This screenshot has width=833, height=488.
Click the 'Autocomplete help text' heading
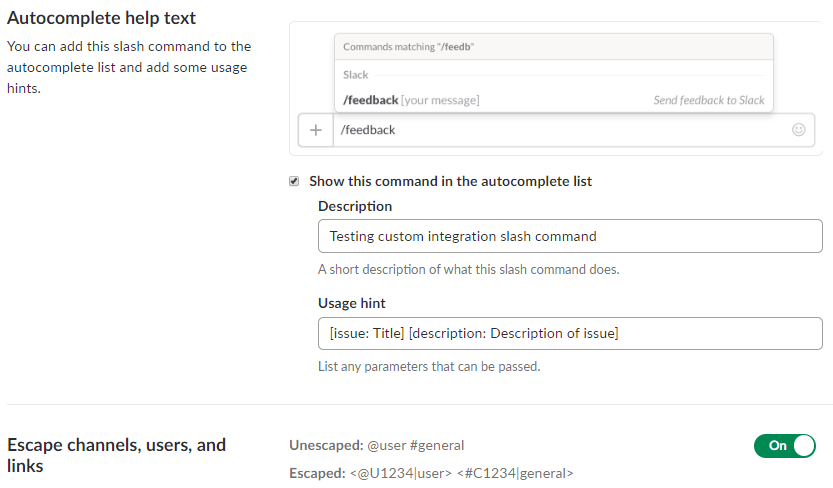pyautogui.click(x=101, y=18)
